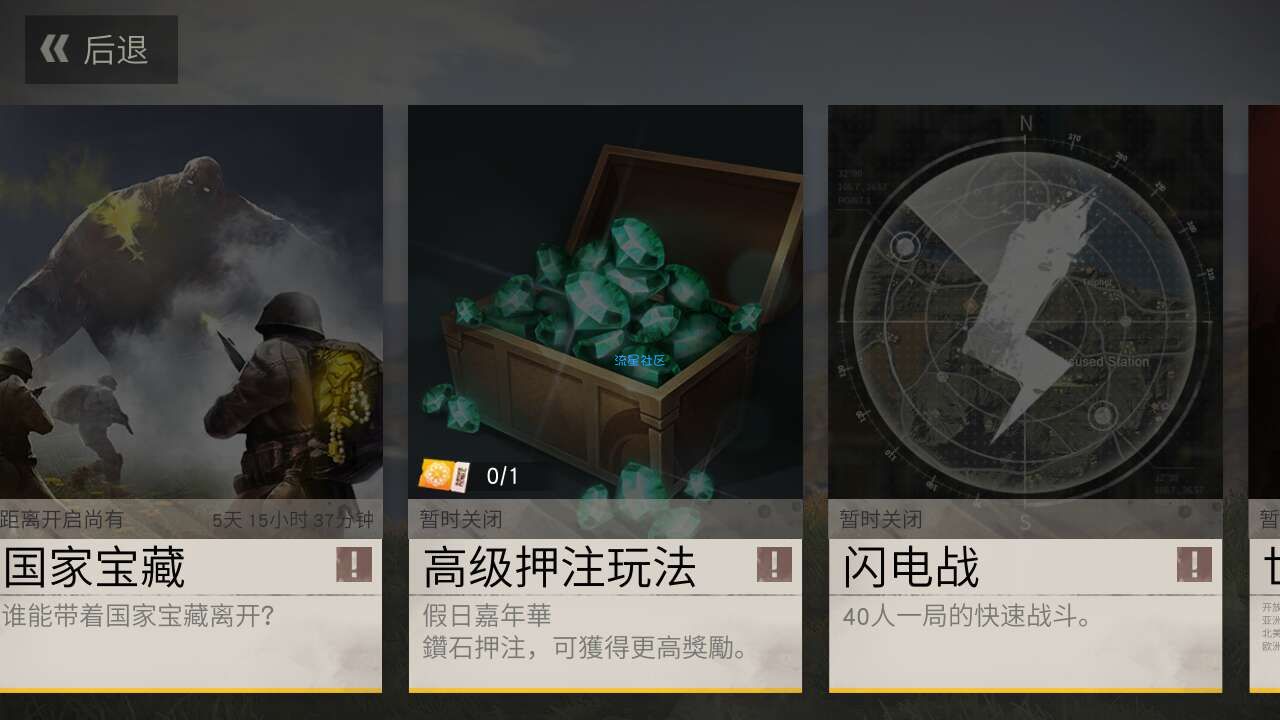The height and width of the screenshot is (720, 1280).
Task: Open the lightning bolt compass artwork
Action: (1025, 302)
